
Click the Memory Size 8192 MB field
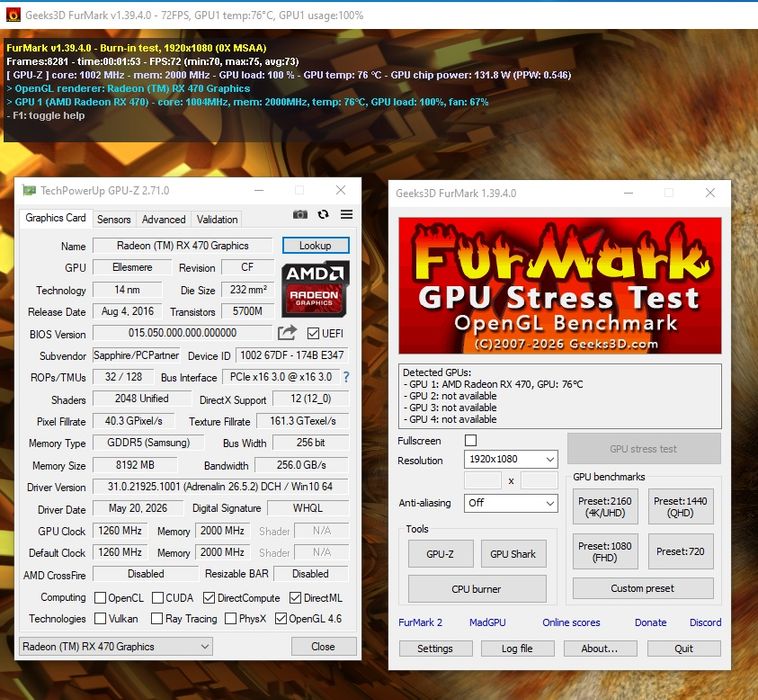coord(135,465)
